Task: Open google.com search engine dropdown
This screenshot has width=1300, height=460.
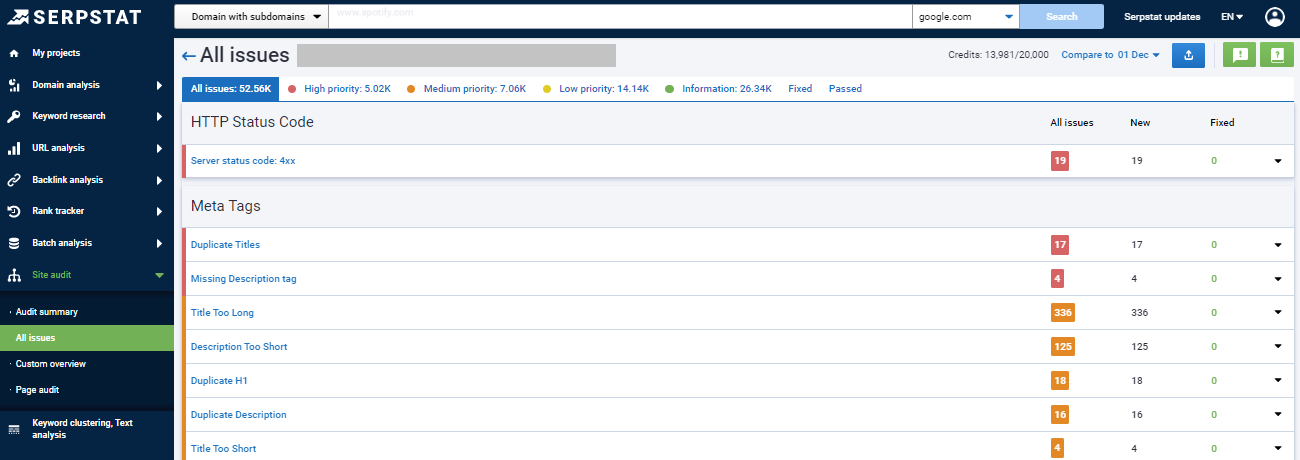Action: (x=965, y=16)
